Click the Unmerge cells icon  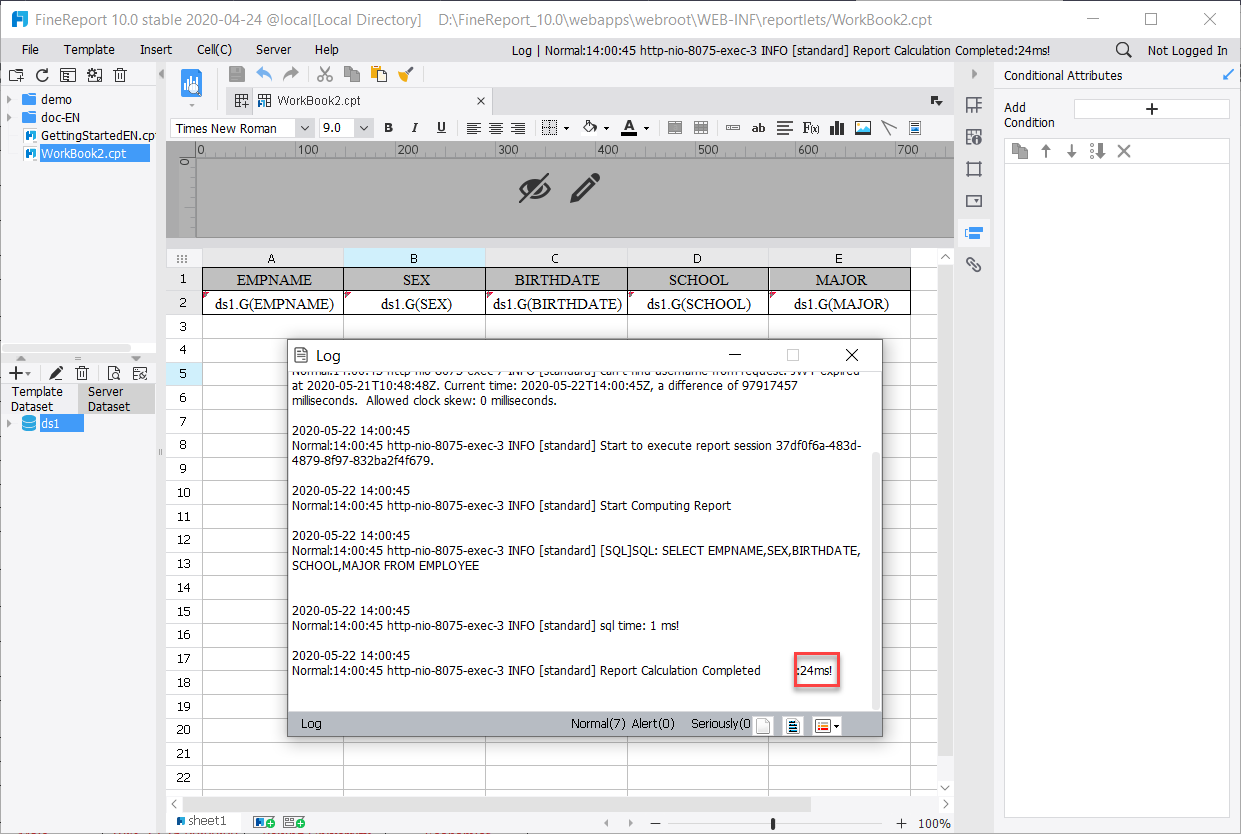701,128
